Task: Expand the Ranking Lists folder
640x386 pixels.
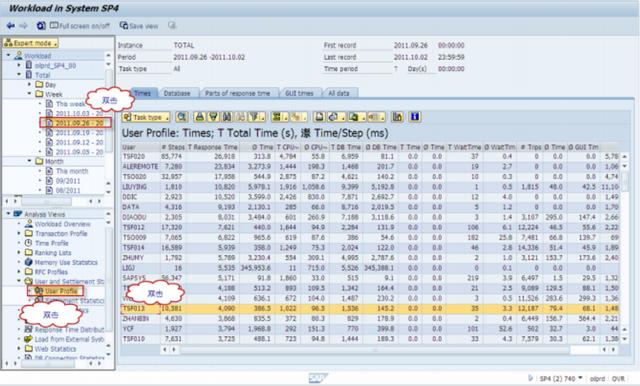Action: coord(19,253)
